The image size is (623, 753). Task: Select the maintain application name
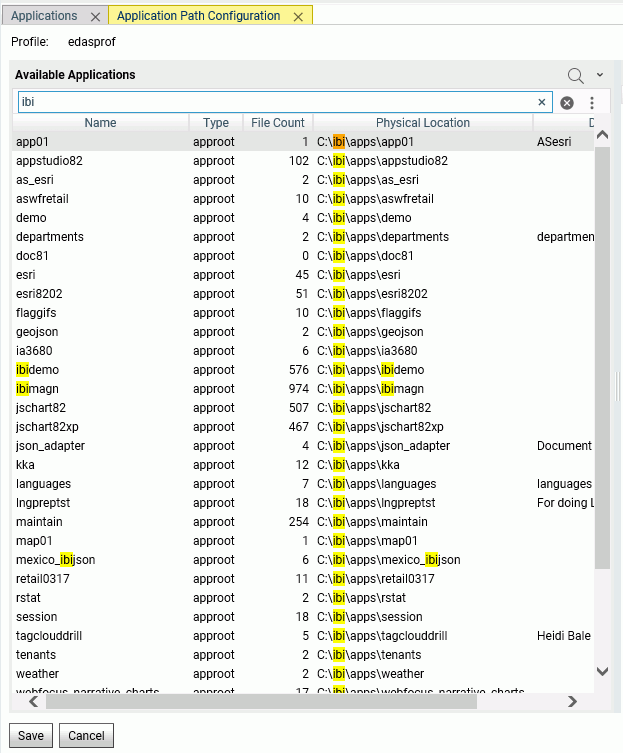(x=39, y=522)
